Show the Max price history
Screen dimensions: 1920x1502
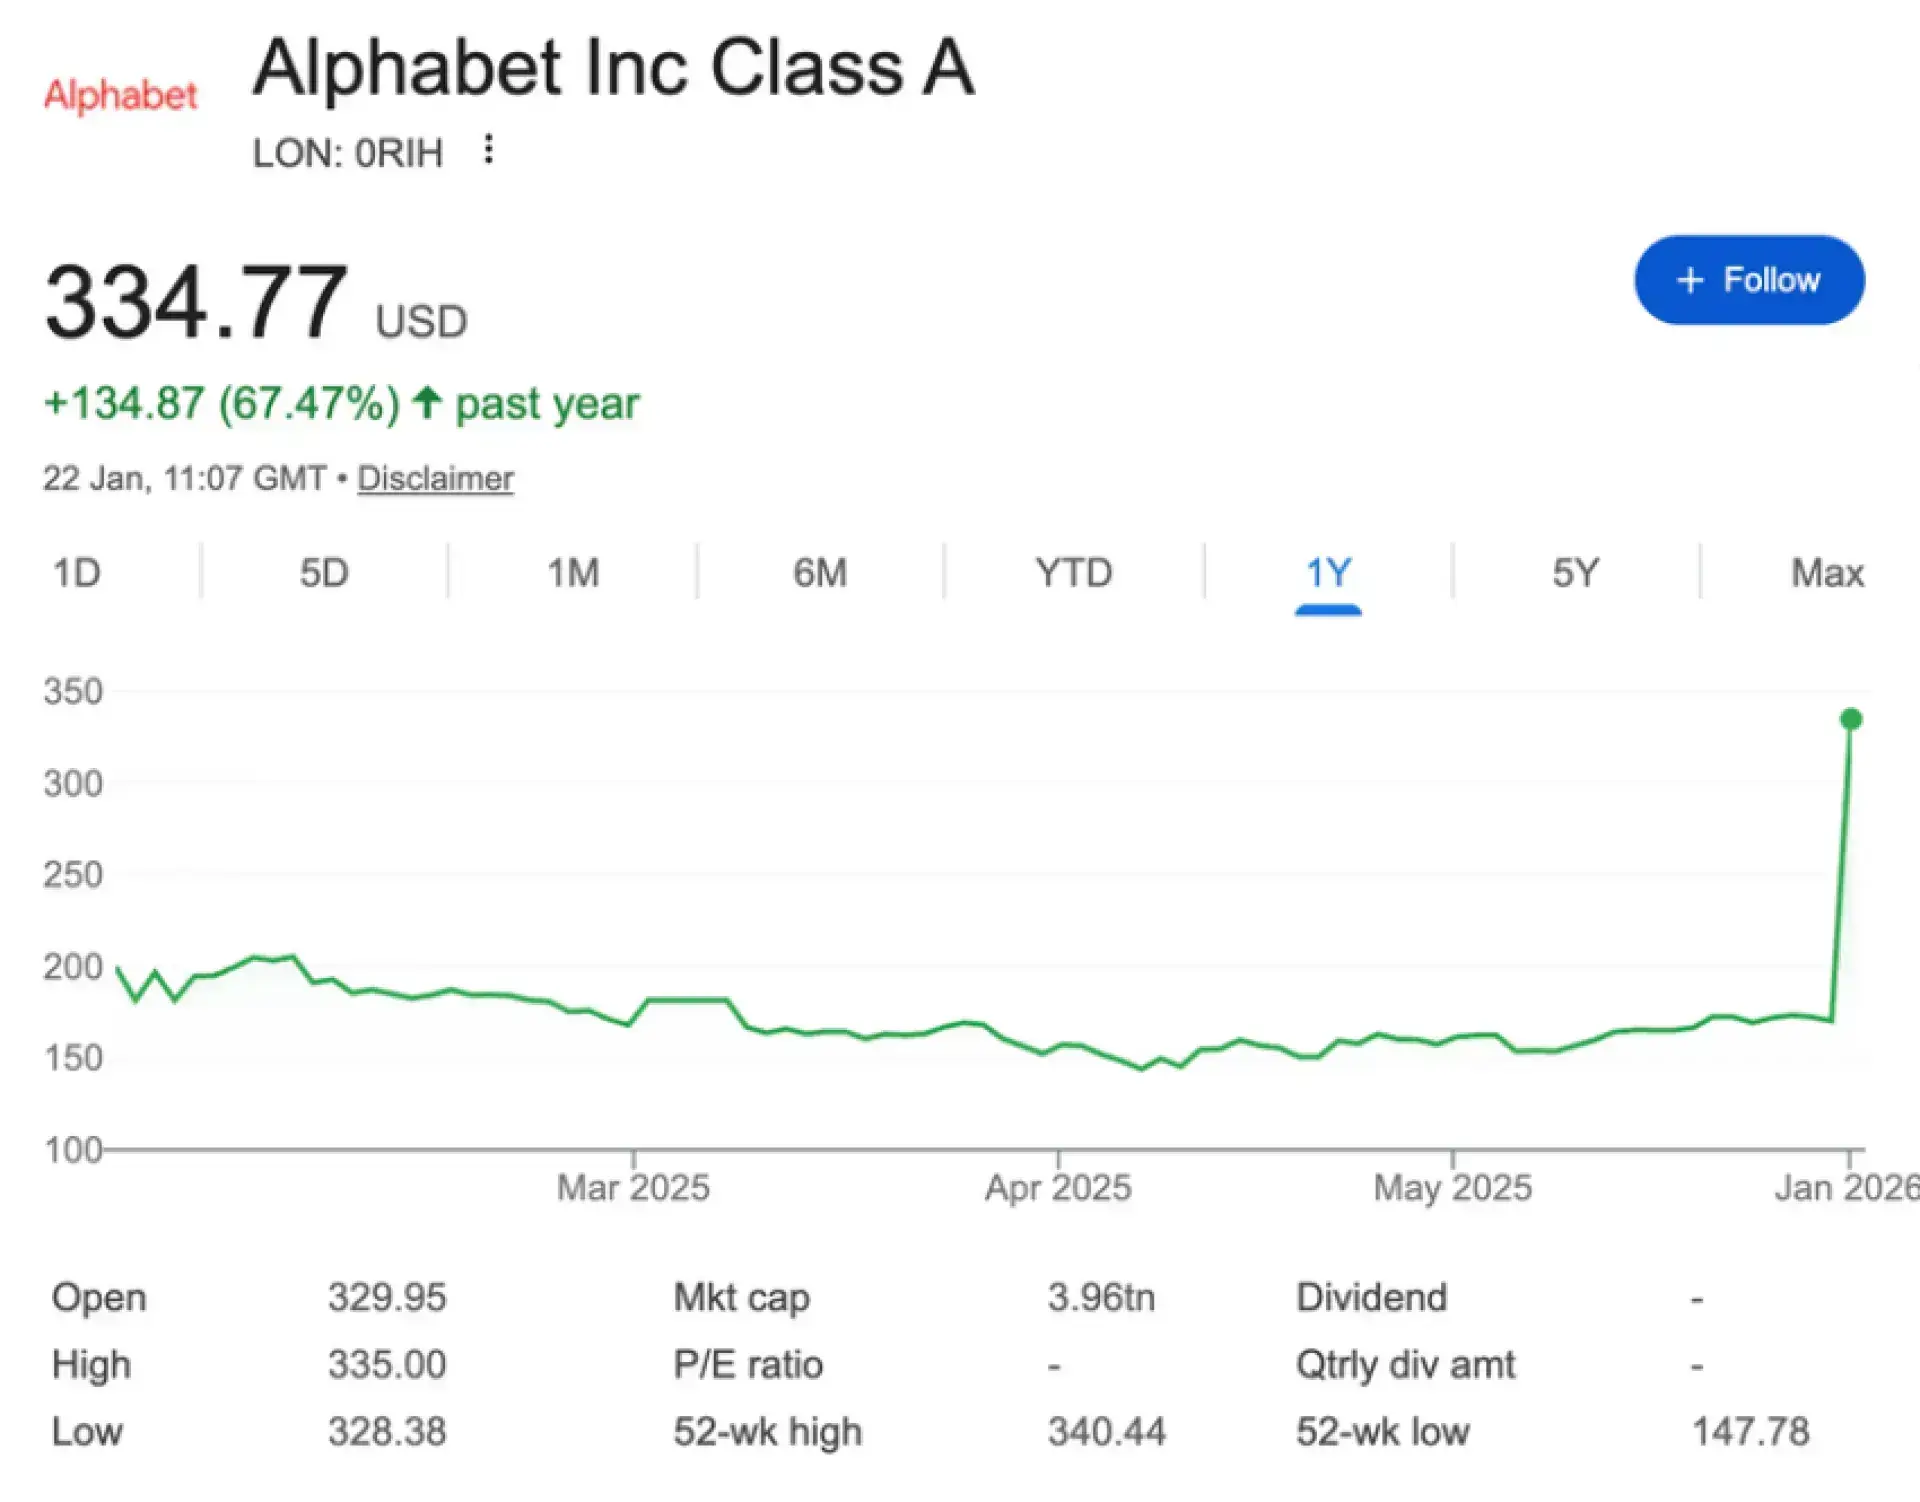[x=1827, y=573]
